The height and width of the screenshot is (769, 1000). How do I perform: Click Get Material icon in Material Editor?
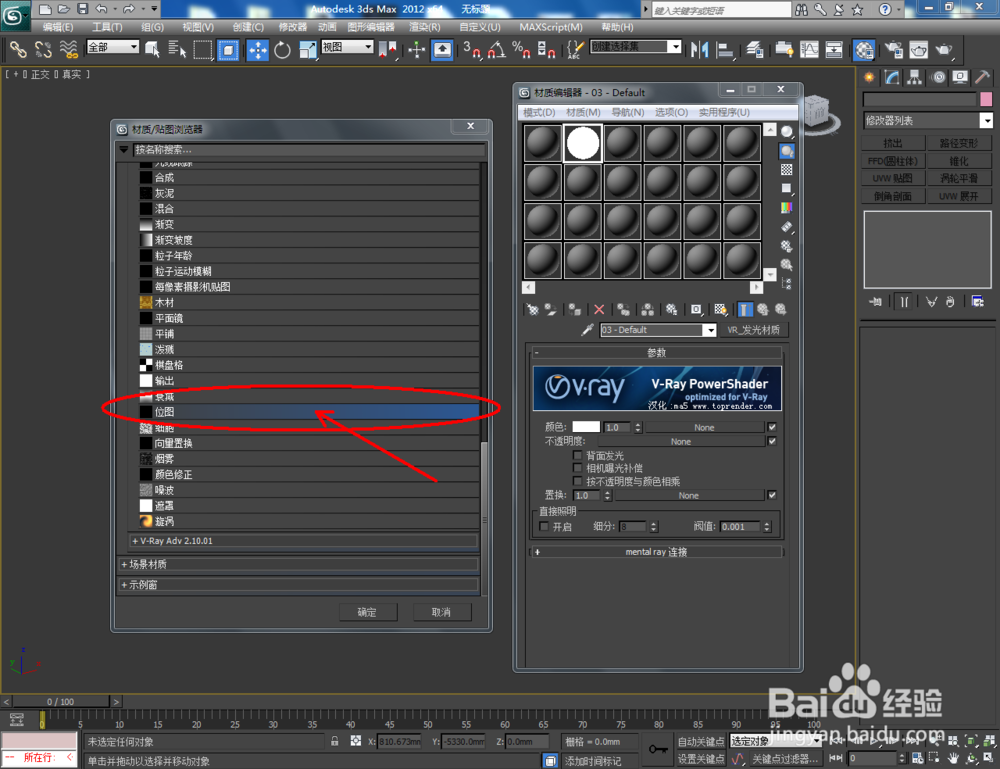coord(533,310)
